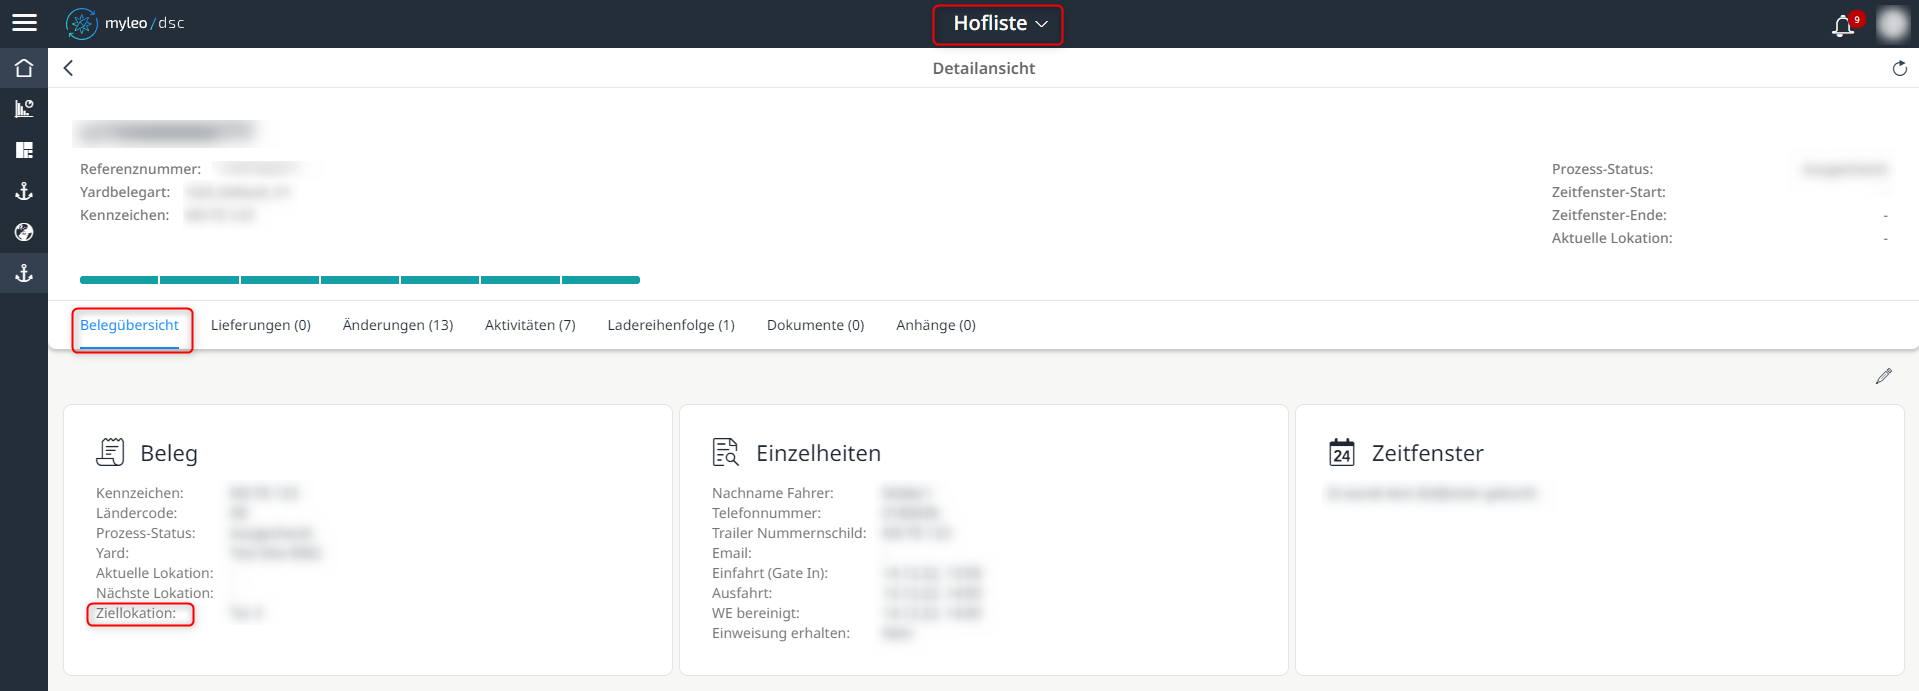Open the Anhänge (0) tab

936,325
